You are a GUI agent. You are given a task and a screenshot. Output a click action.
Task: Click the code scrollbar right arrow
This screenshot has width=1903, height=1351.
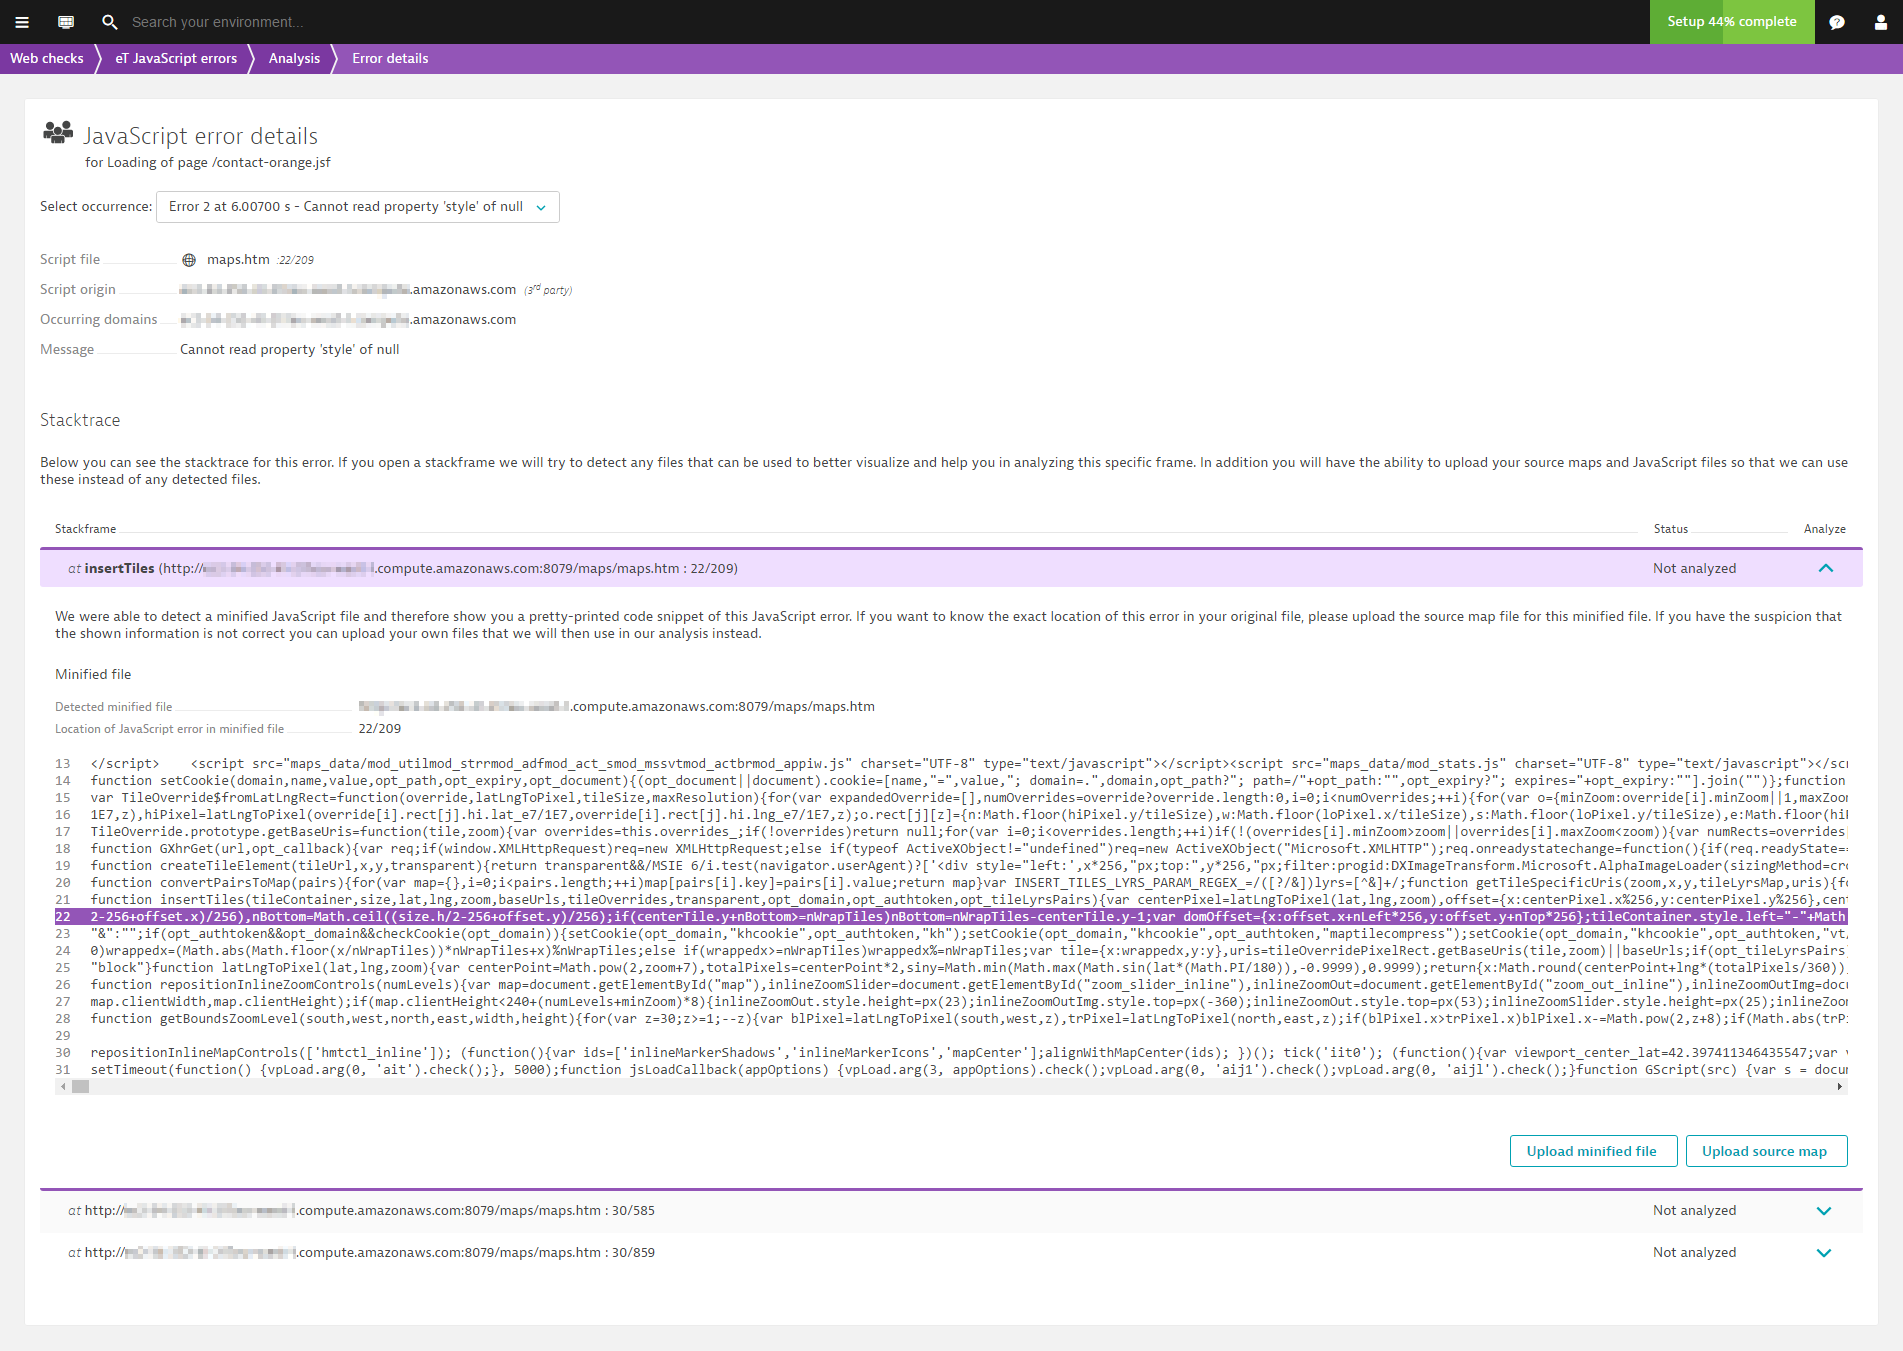pyautogui.click(x=1840, y=1087)
